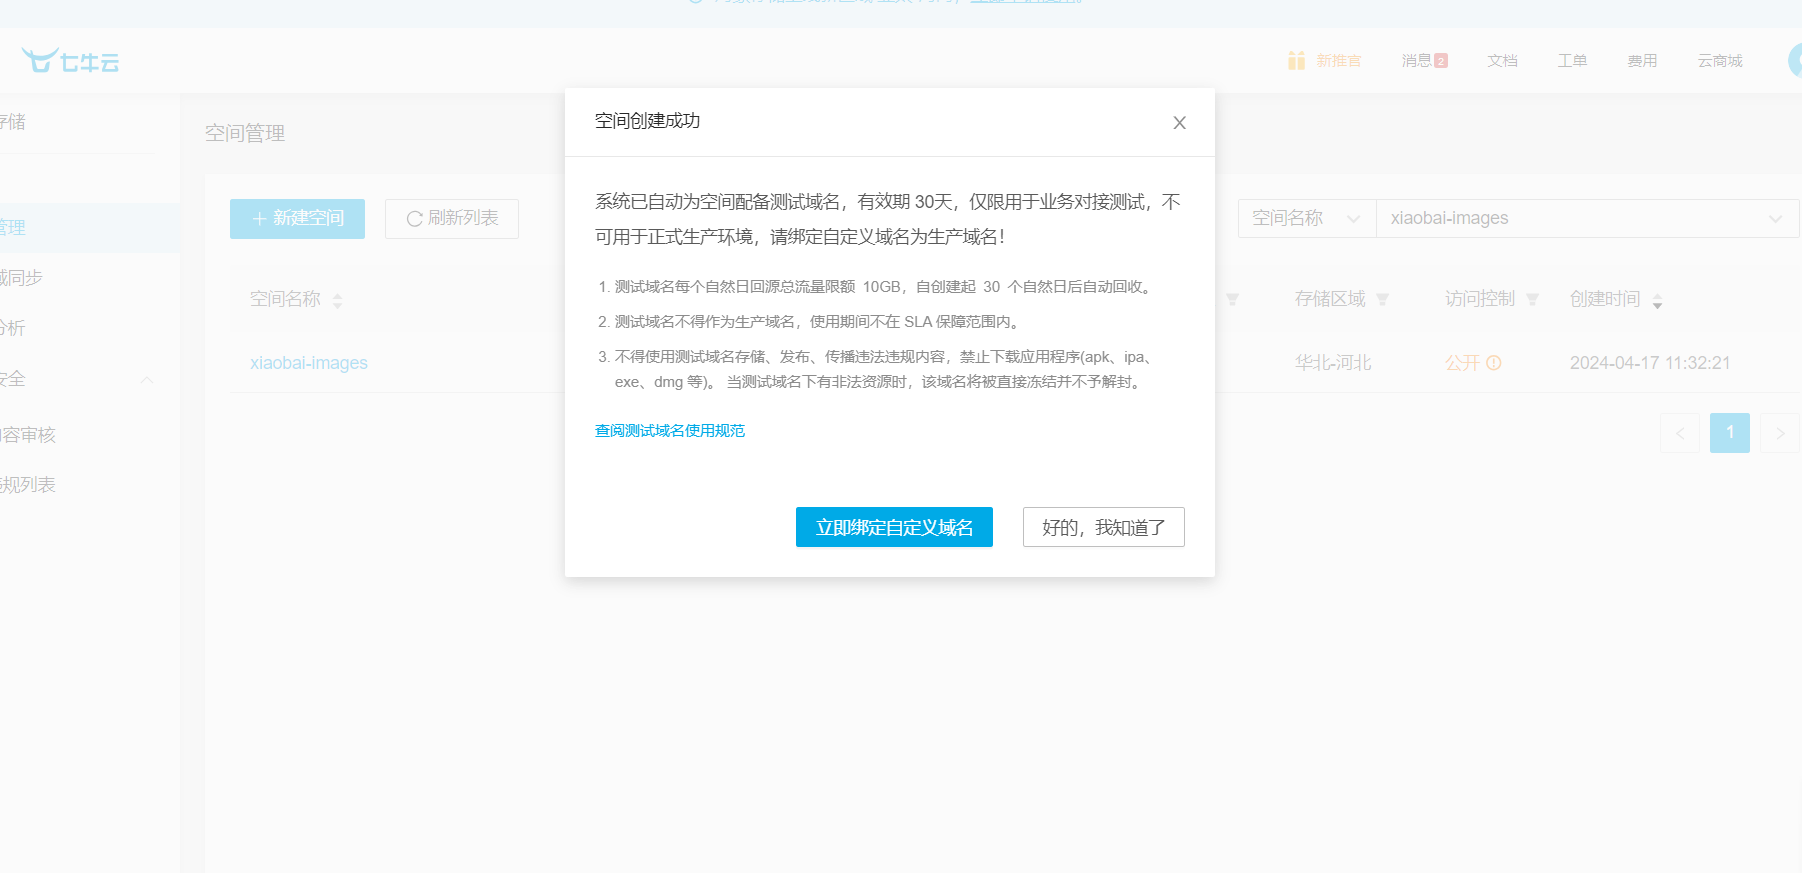Close the 空间创建成功 dialog with X

1180,123
